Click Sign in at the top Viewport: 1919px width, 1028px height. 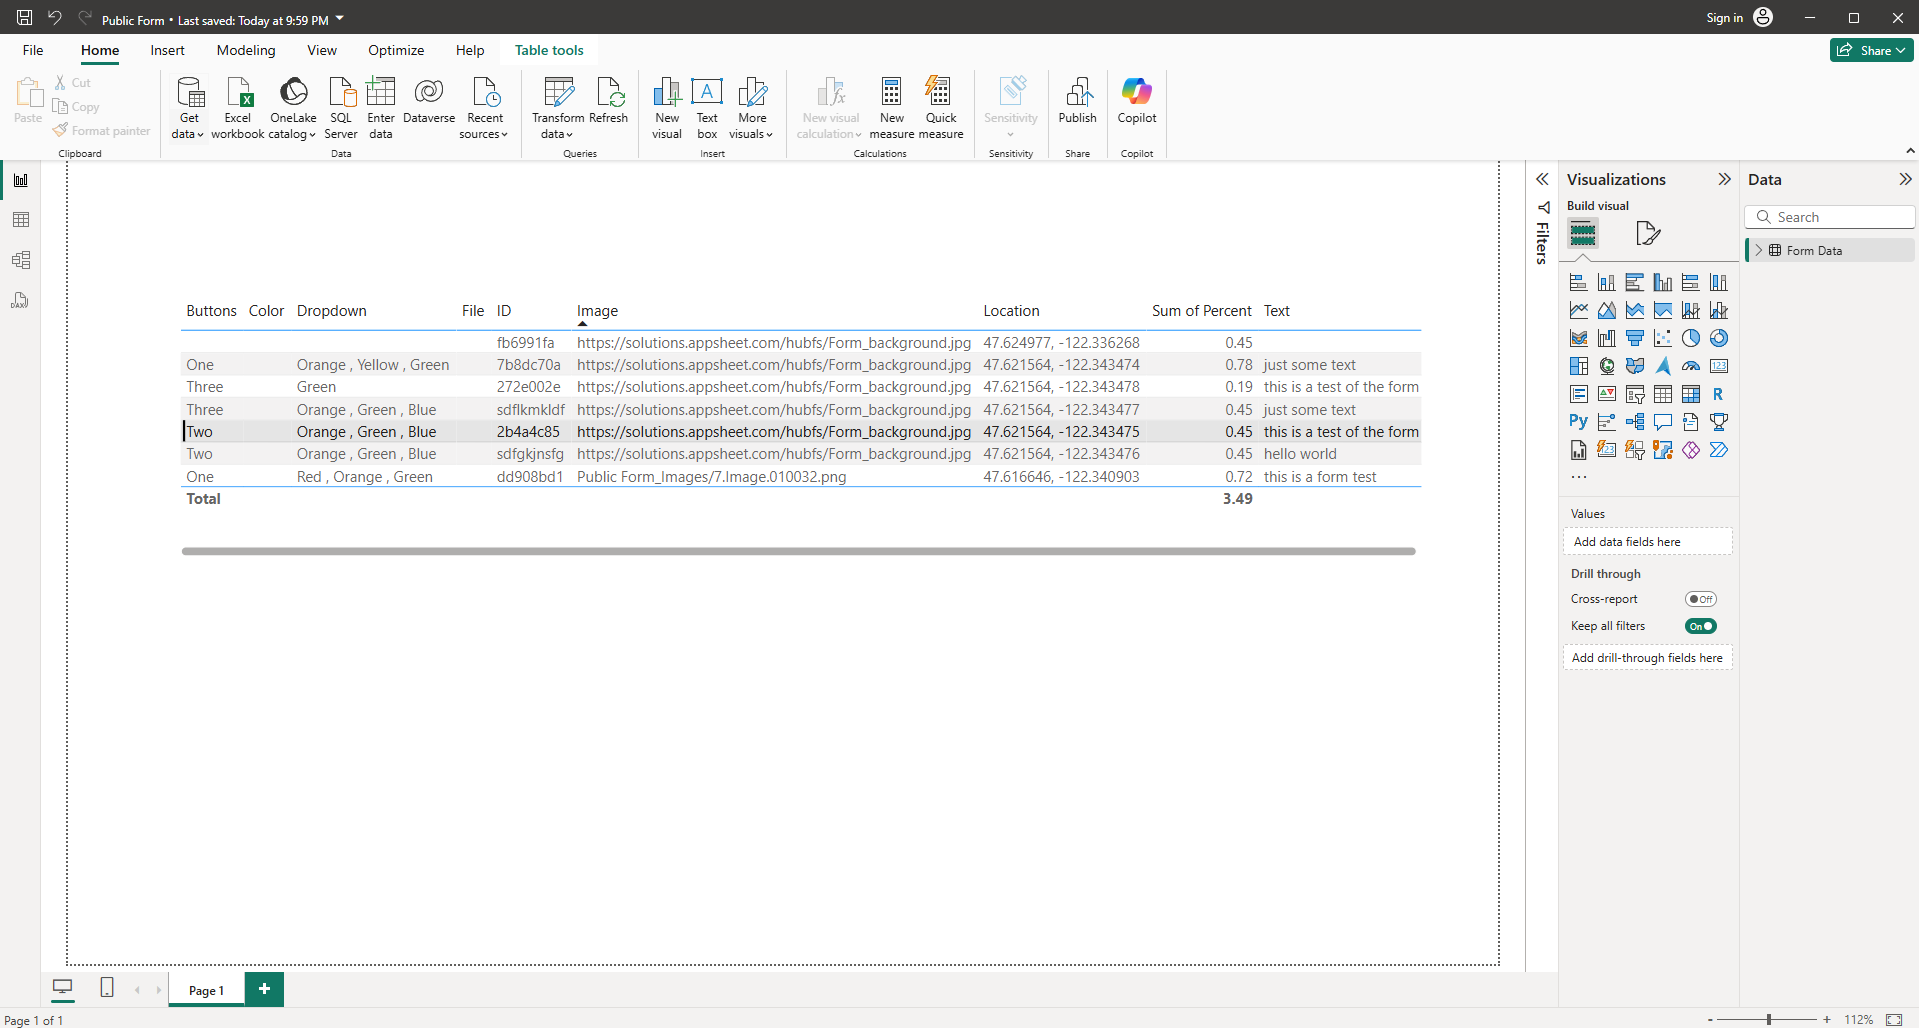point(1724,18)
